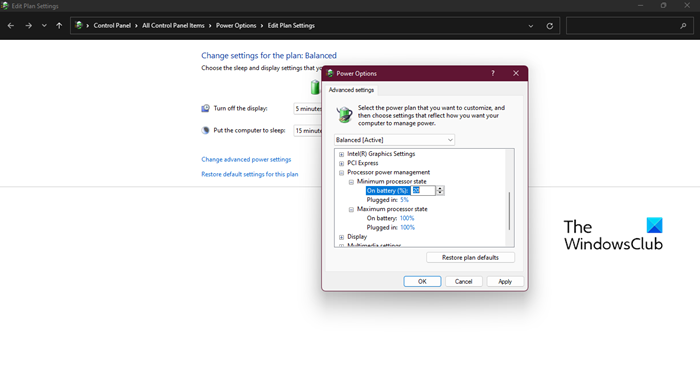This screenshot has height=369, width=700.
Task: Click Change advanced power settings link
Action: [246, 159]
